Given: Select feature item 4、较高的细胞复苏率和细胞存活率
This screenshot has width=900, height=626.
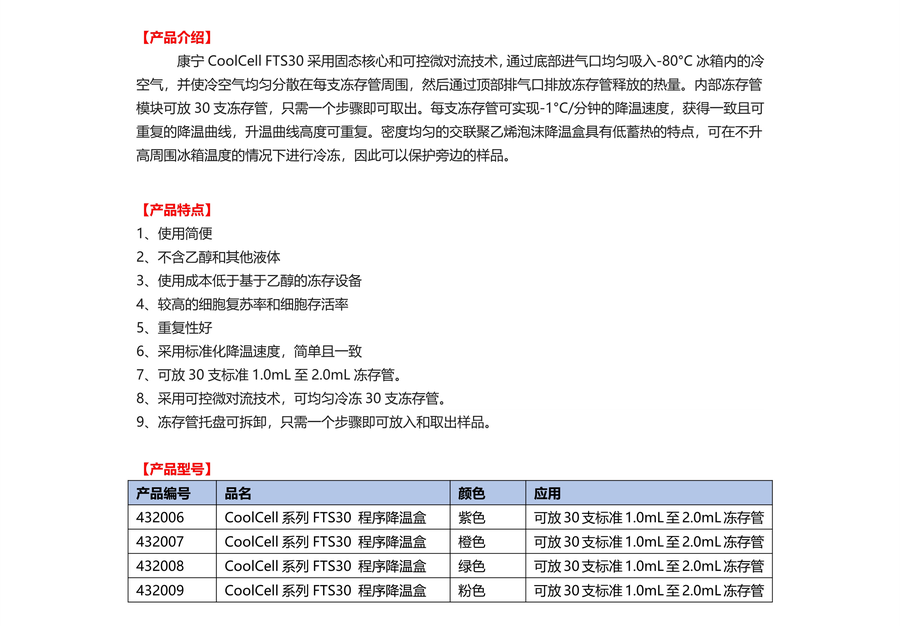Looking at the screenshot, I should [x=242, y=304].
